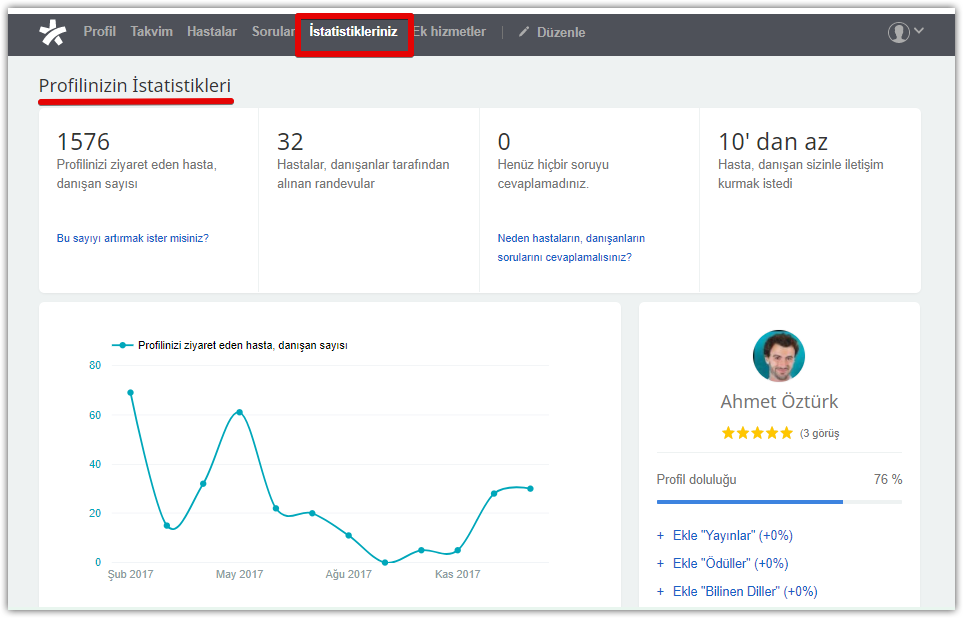Viewport: 963px width, 618px height.
Task: Click the Ağu 2017 axis label
Action: pos(348,574)
